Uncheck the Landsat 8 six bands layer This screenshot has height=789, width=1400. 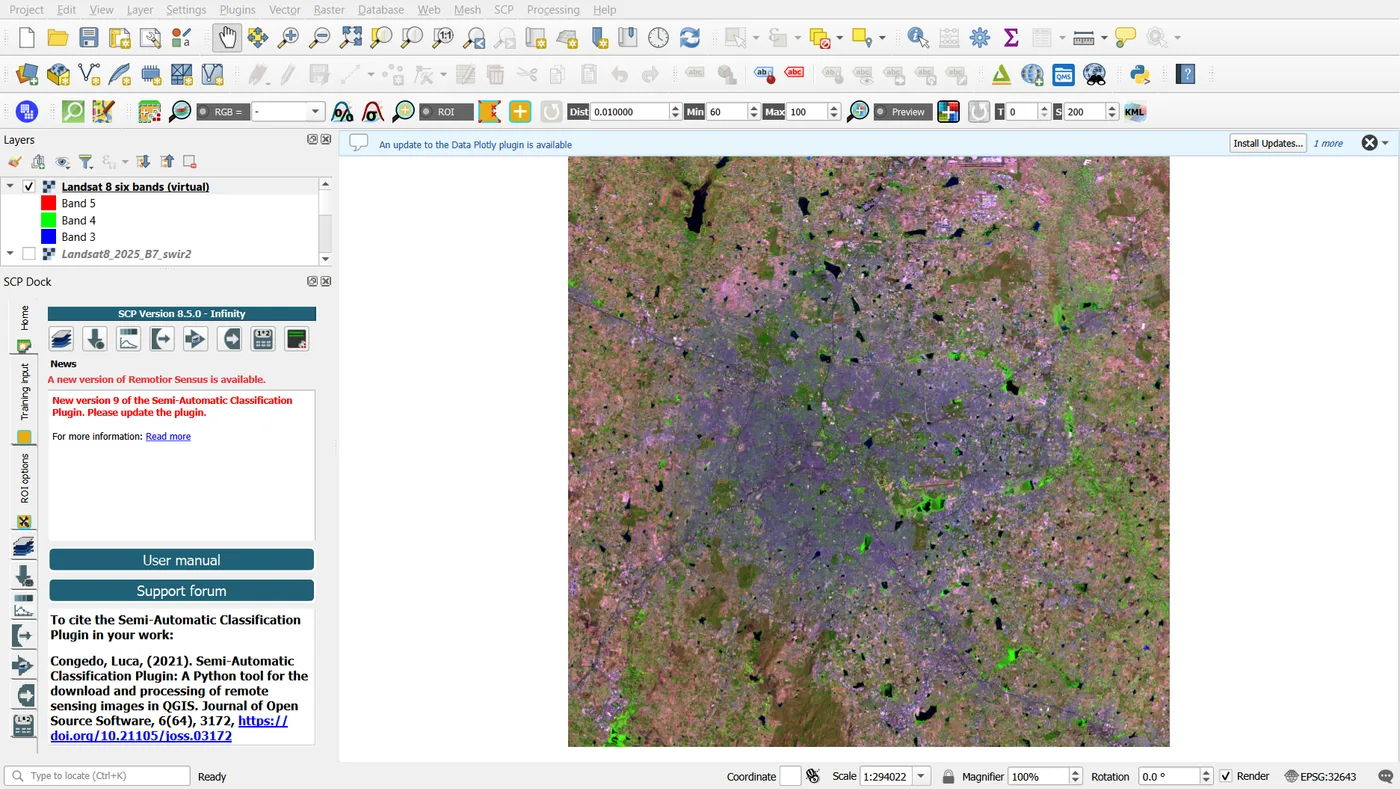click(x=29, y=186)
